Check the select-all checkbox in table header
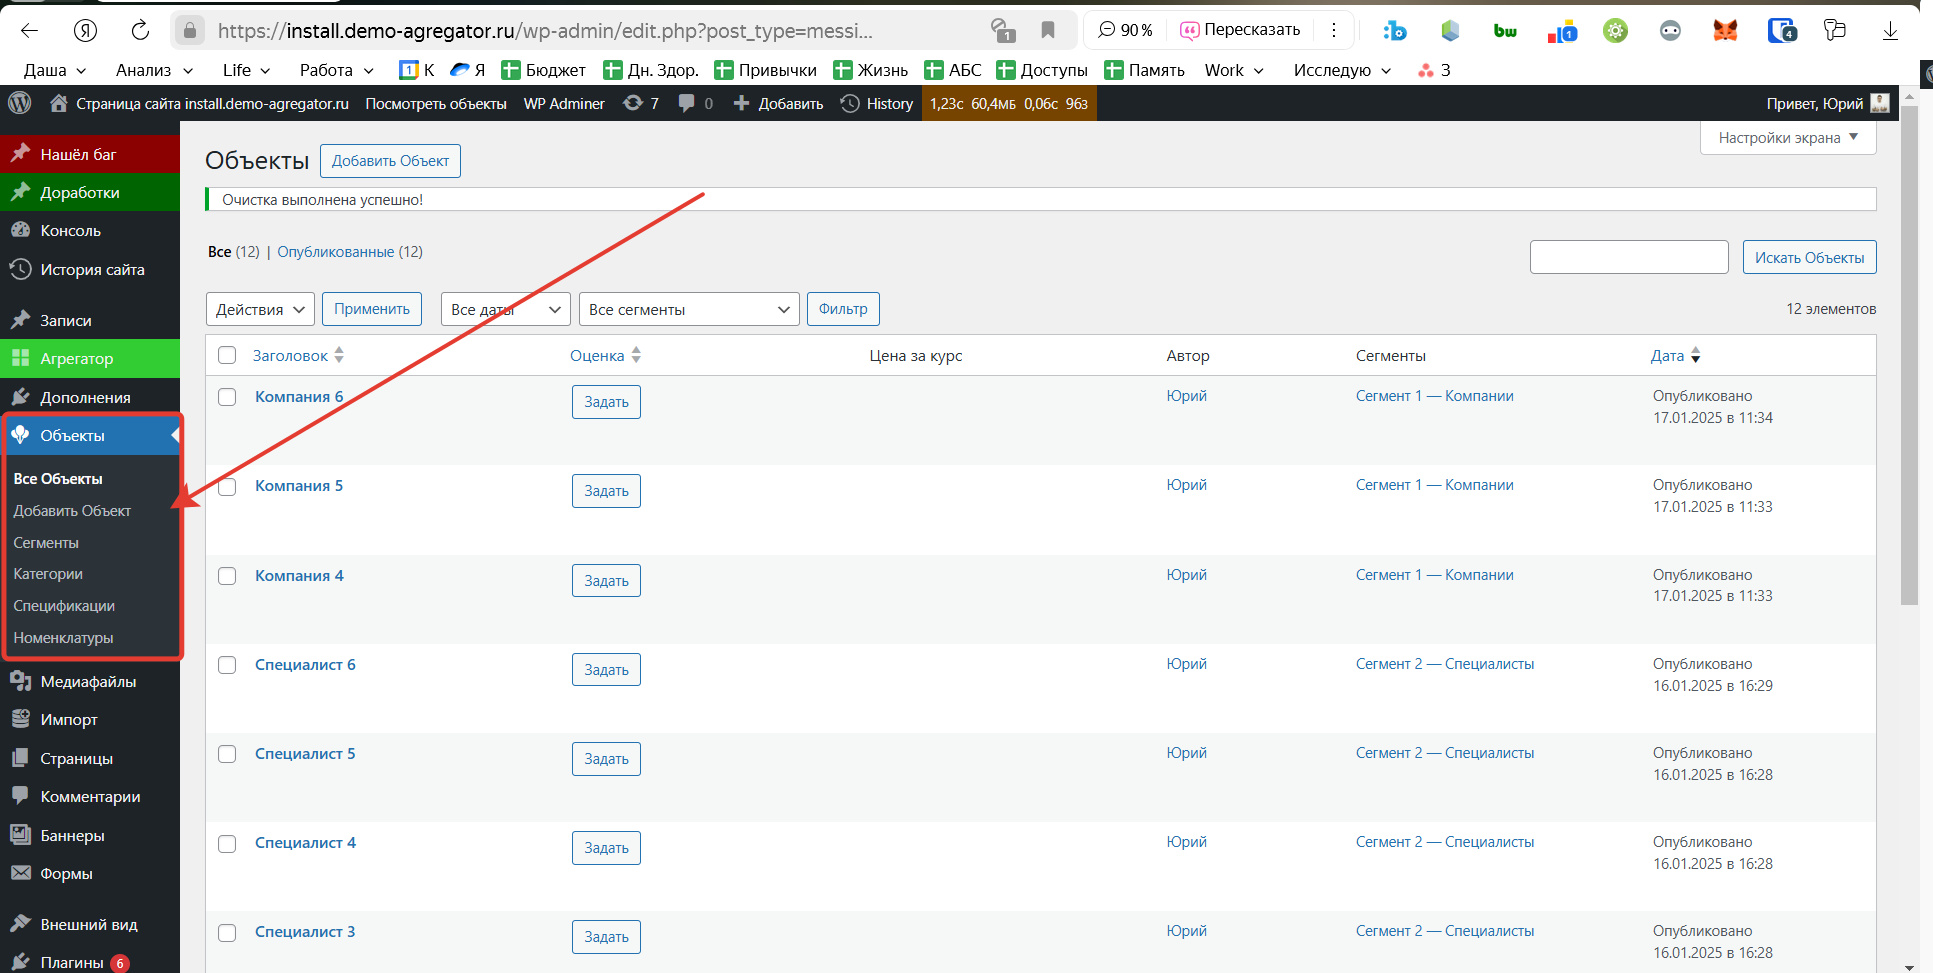Image resolution: width=1933 pixels, height=973 pixels. [227, 355]
